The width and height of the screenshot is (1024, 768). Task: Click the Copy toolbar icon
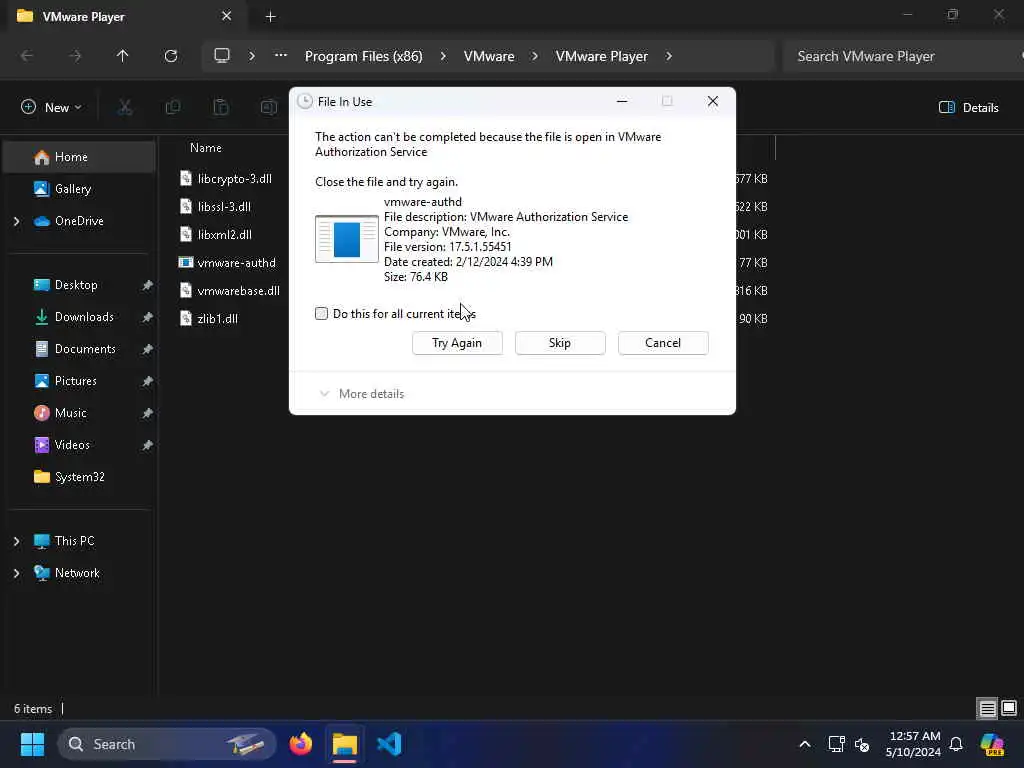click(173, 108)
